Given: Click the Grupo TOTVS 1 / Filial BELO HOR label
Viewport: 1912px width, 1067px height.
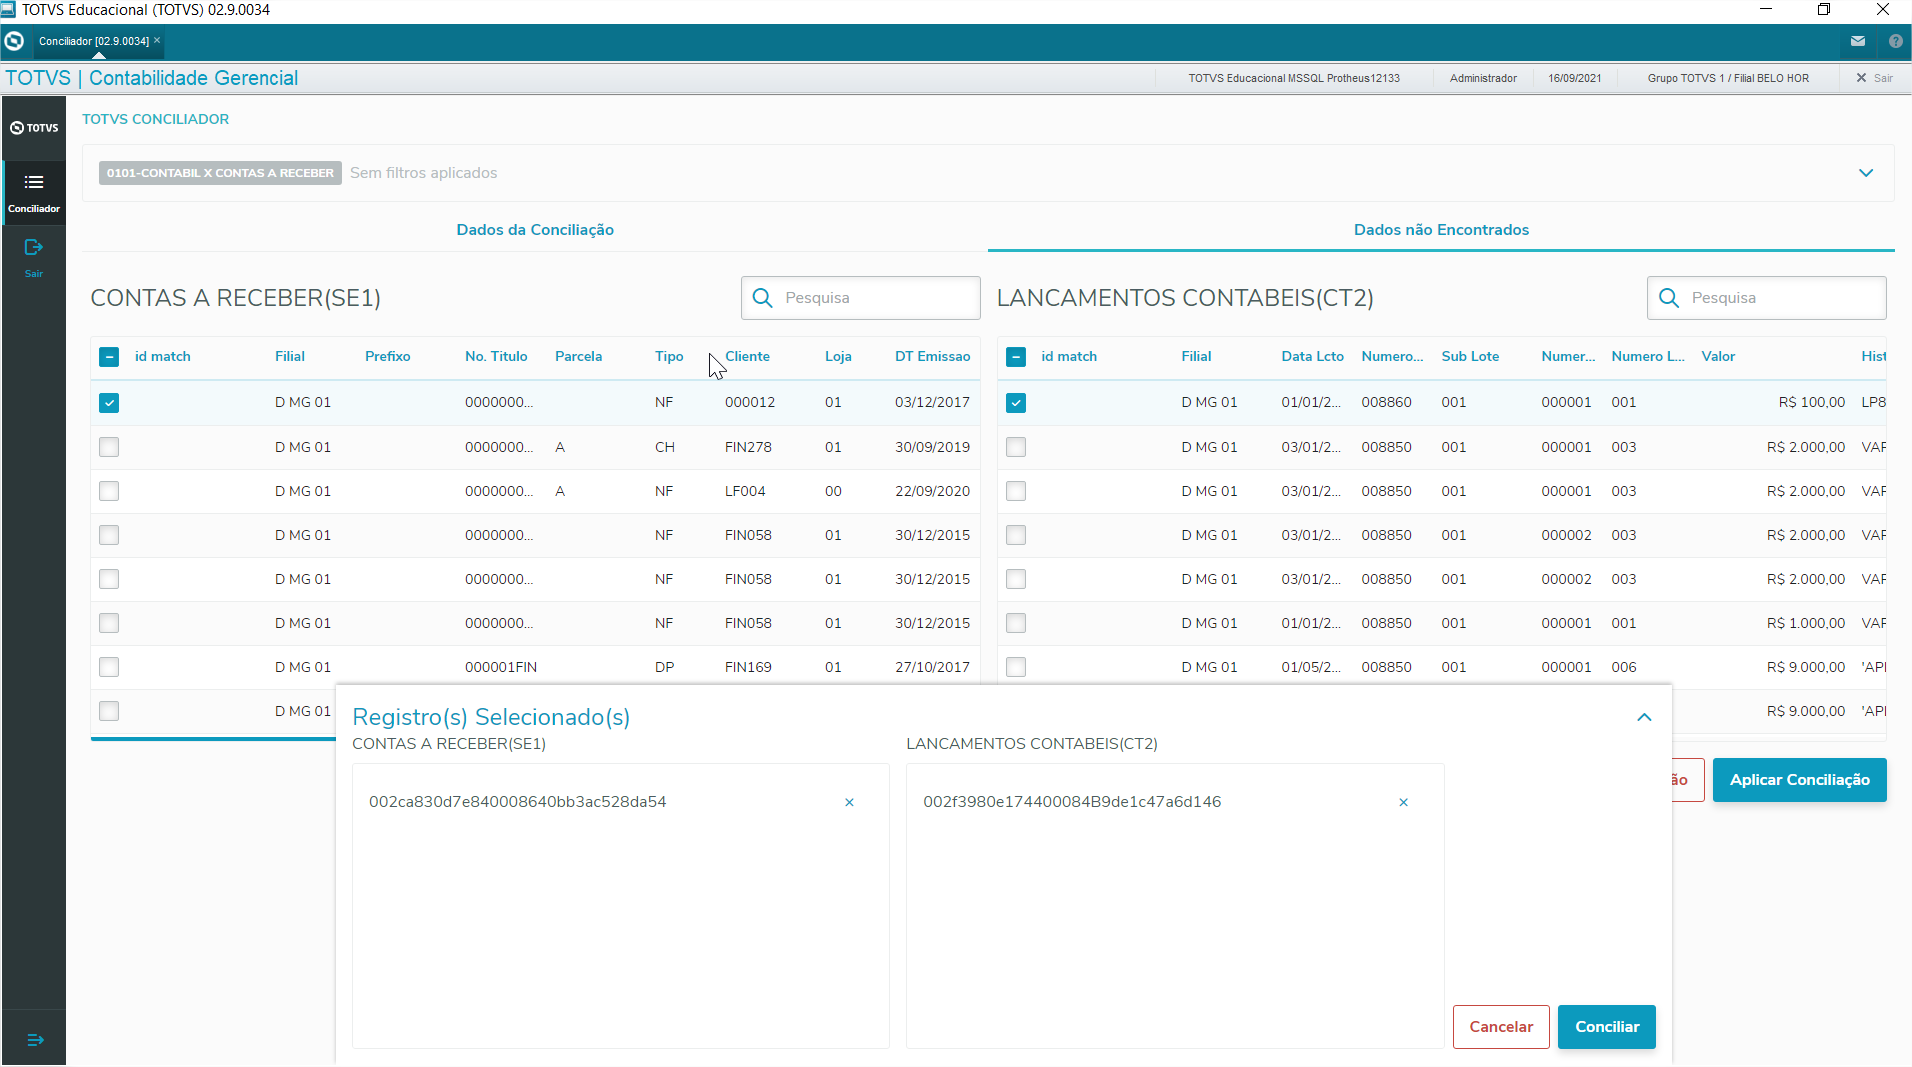Looking at the screenshot, I should tap(1728, 78).
